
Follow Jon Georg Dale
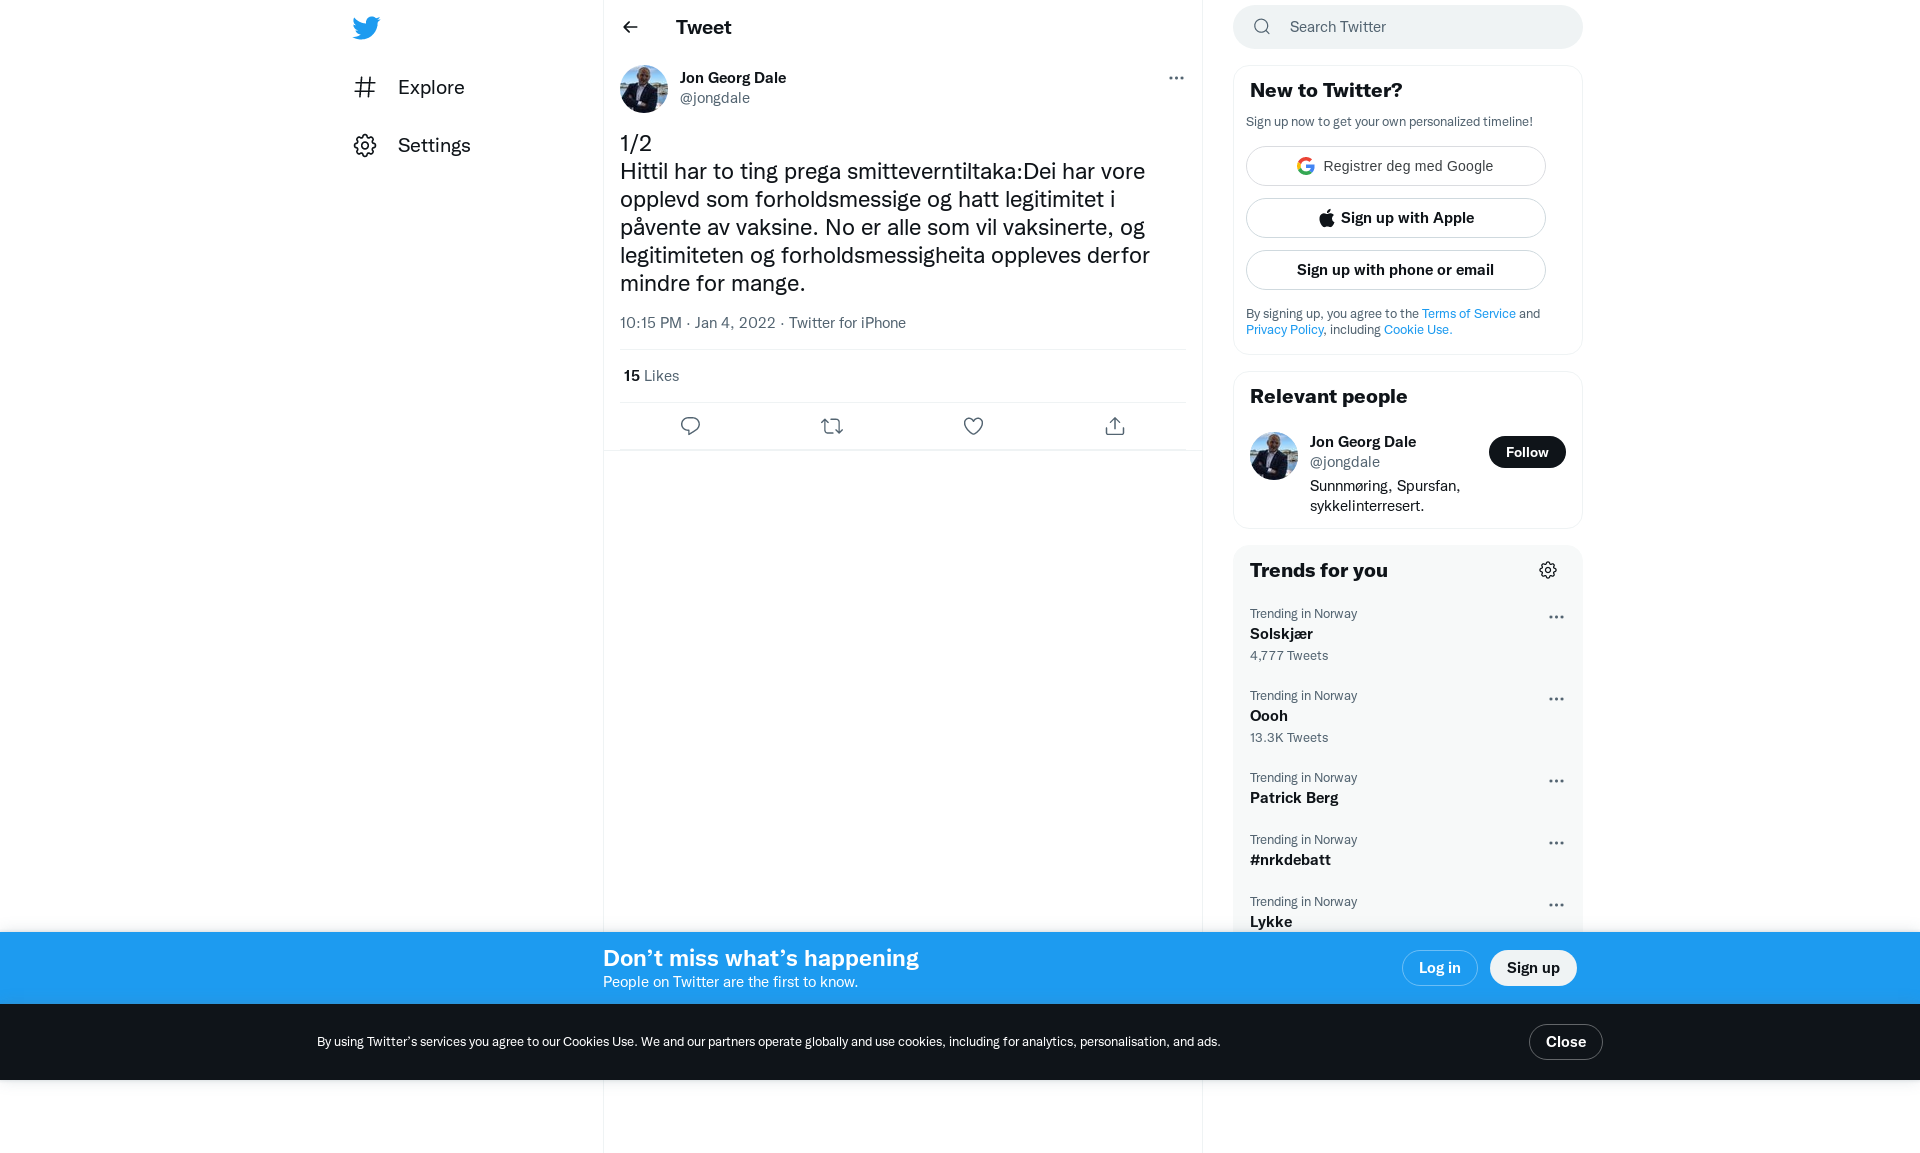coord(1527,452)
